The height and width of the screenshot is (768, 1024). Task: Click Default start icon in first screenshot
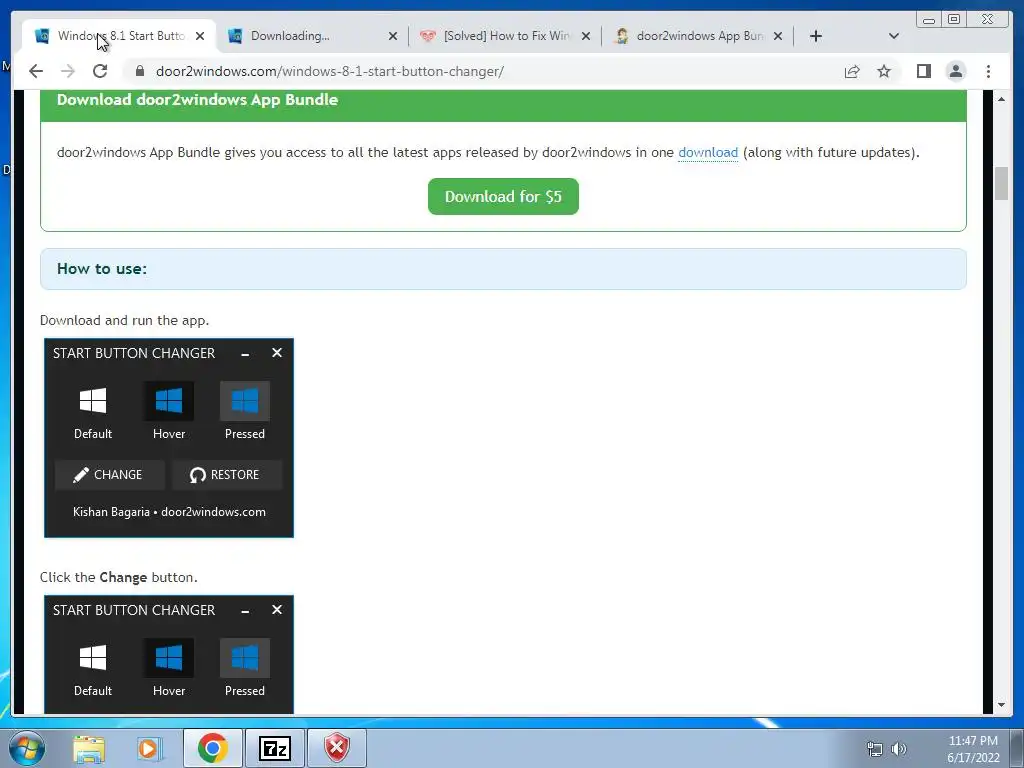pyautogui.click(x=93, y=400)
